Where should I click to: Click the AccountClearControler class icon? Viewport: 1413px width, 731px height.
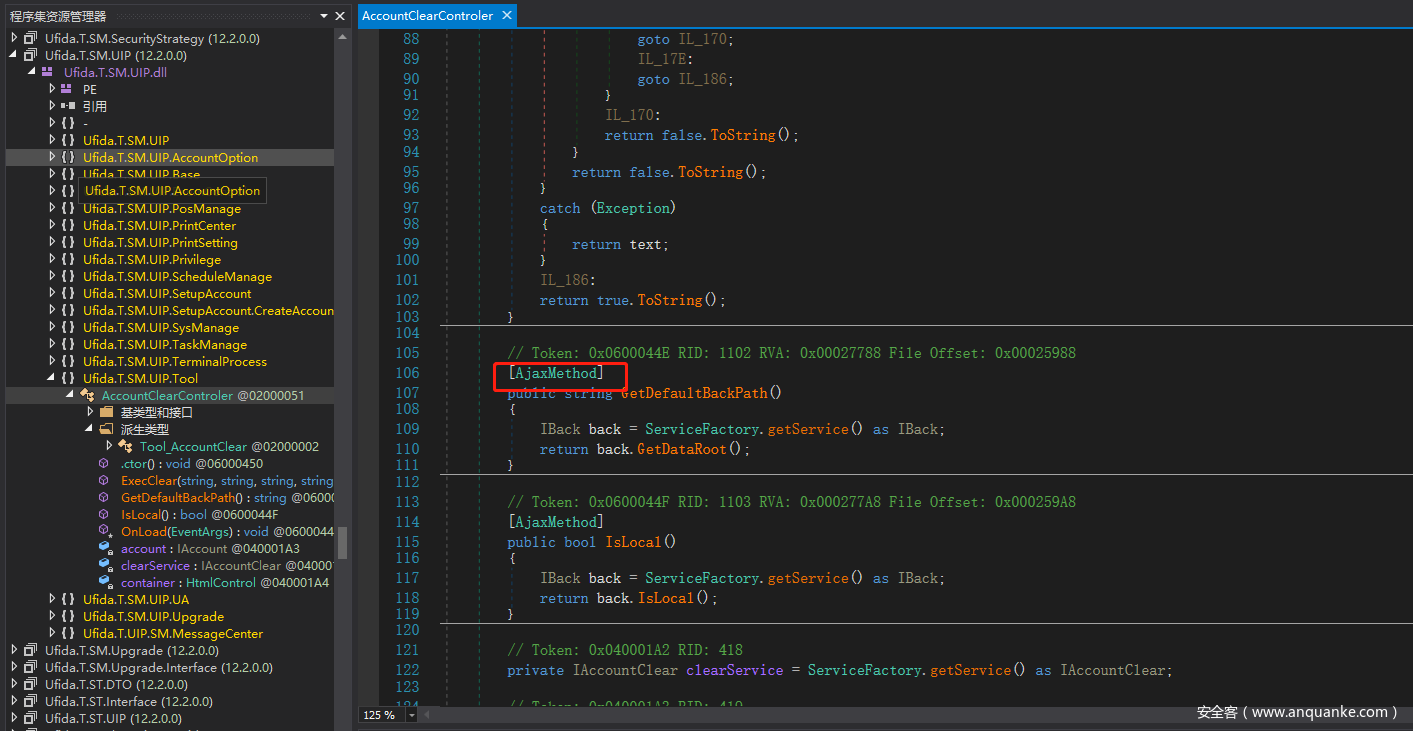87,396
